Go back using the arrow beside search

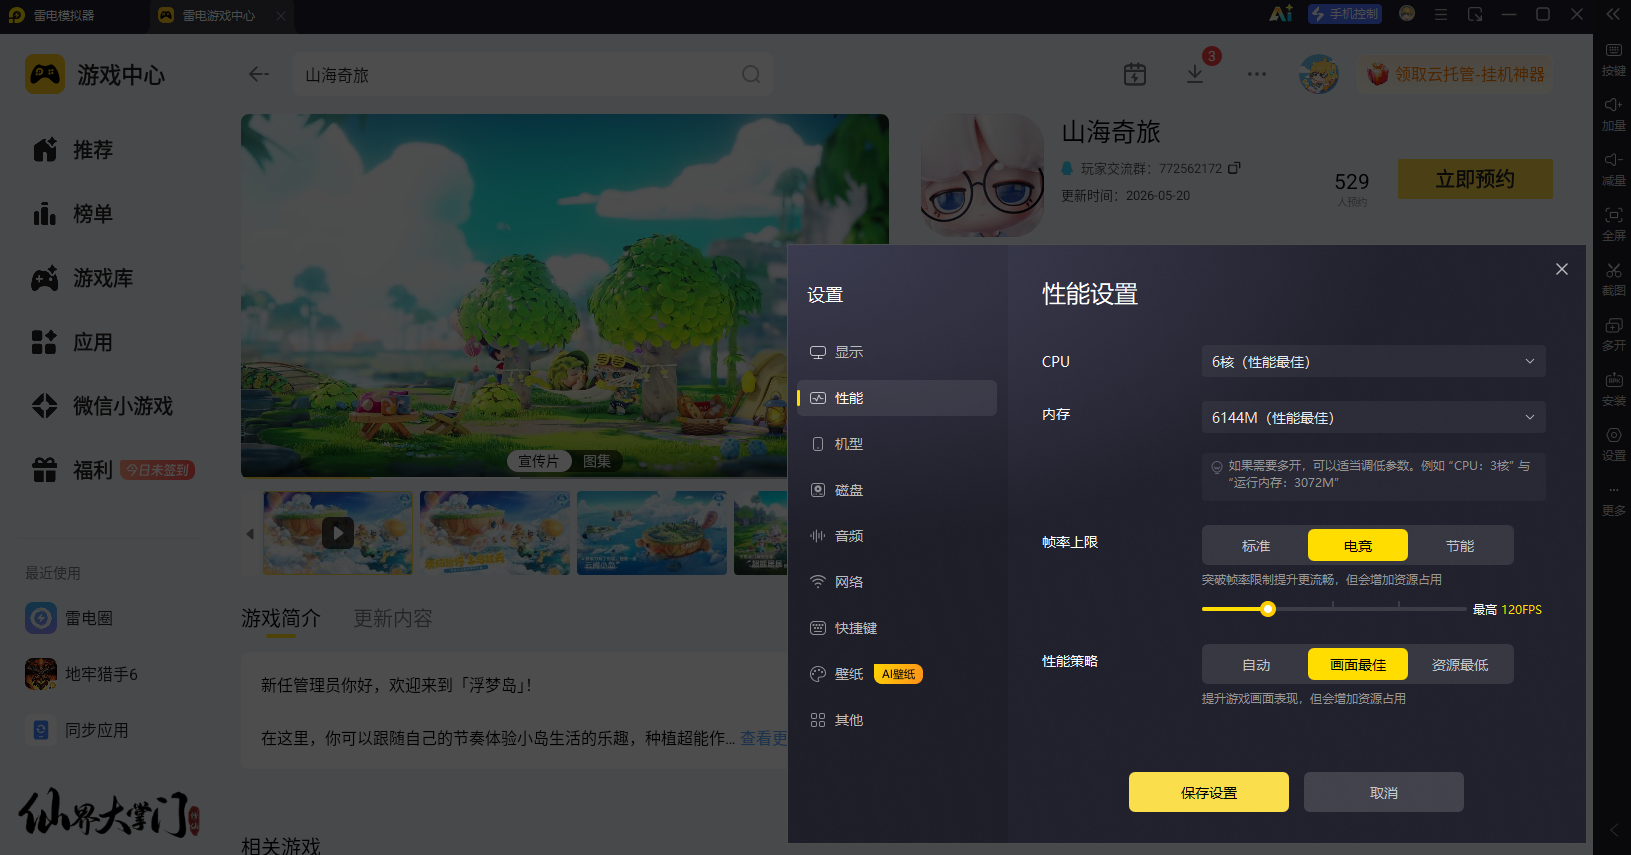pos(259,74)
